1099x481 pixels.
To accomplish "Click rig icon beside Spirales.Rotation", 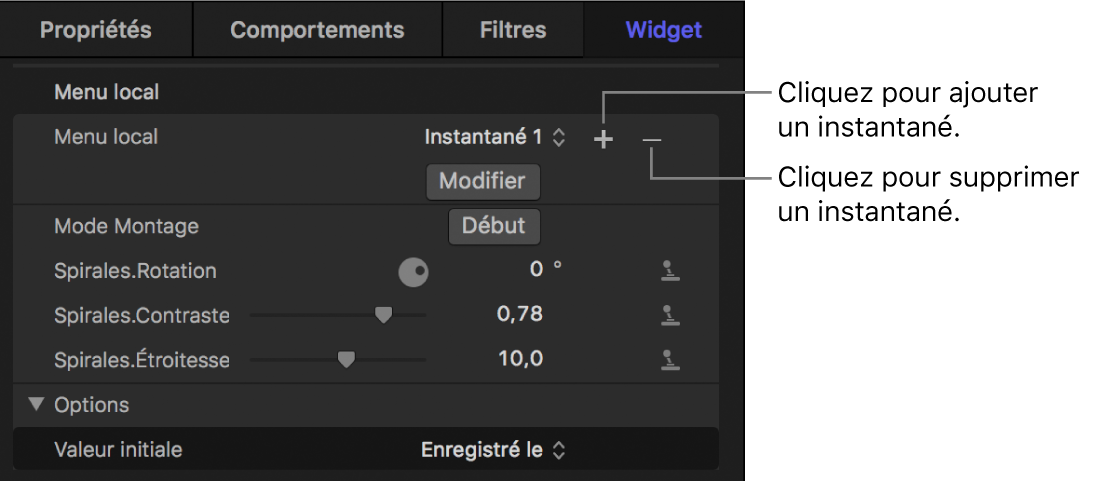I will [x=671, y=271].
